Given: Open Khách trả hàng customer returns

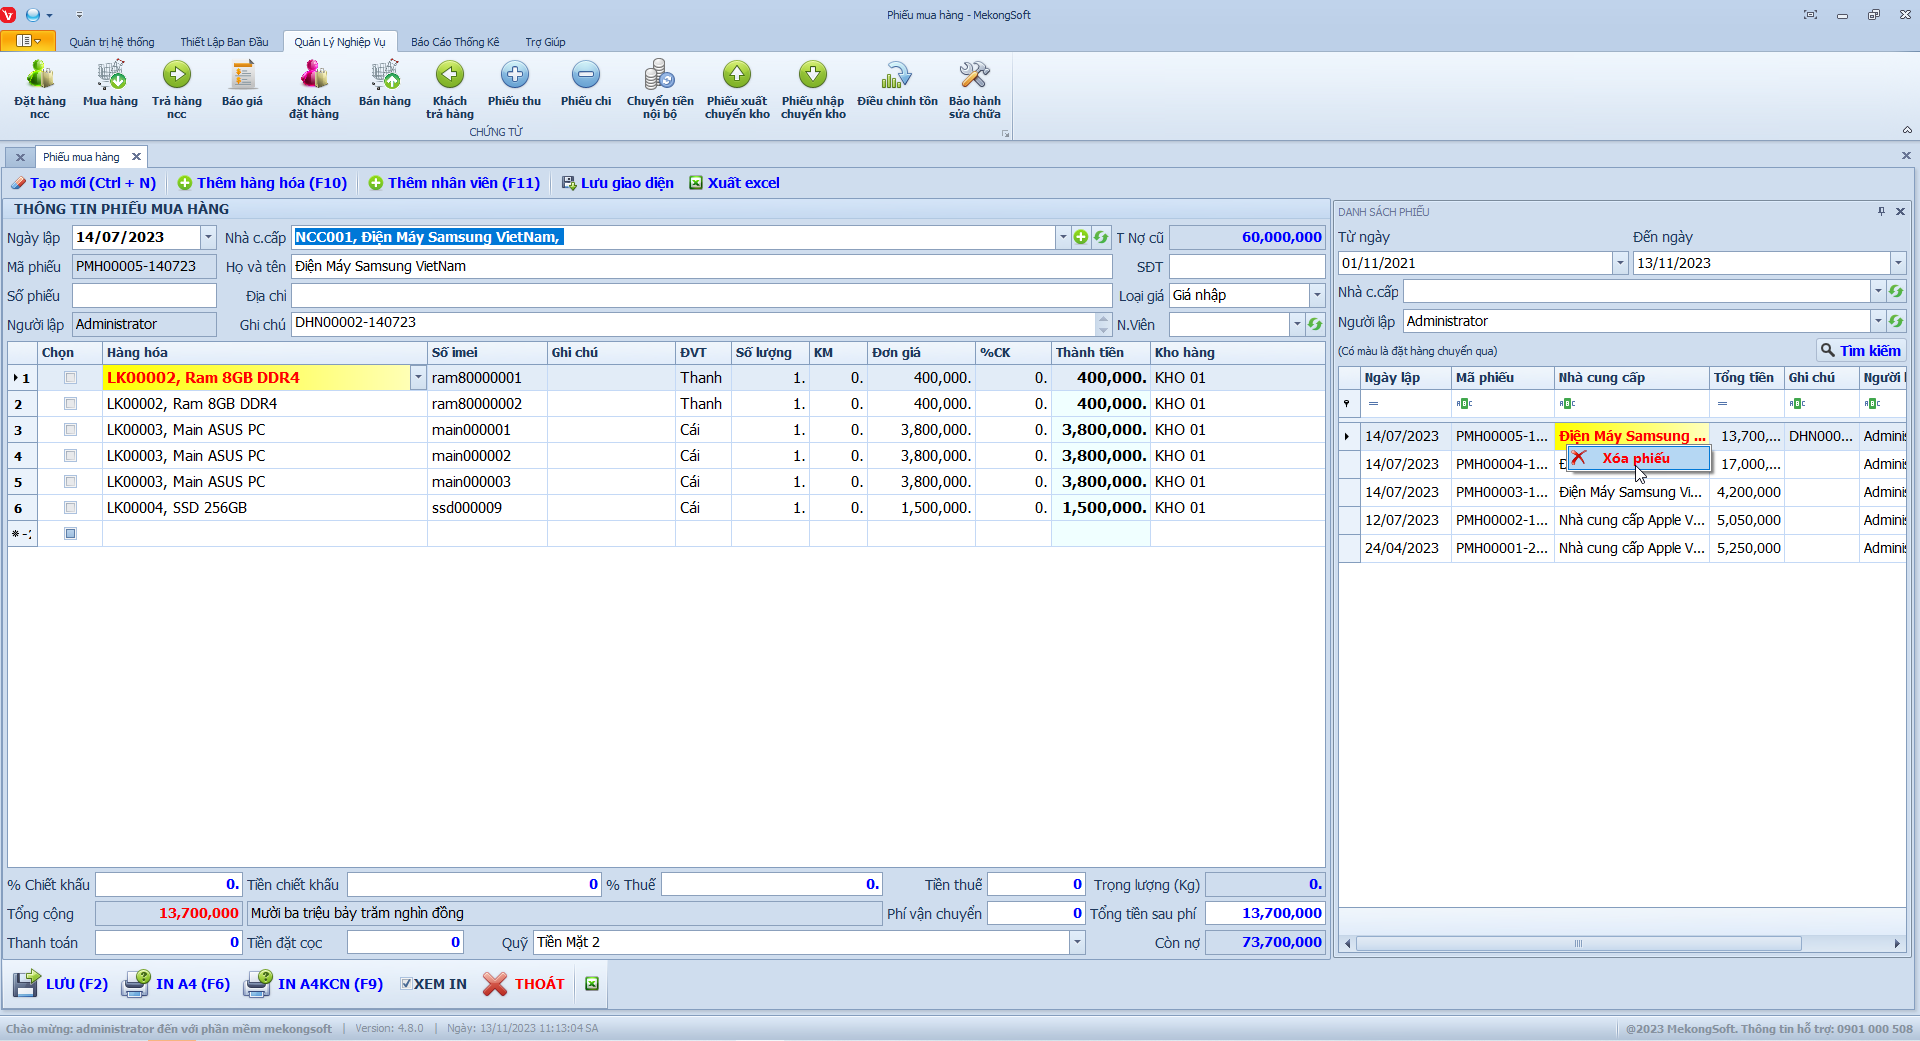Looking at the screenshot, I should [x=450, y=88].
